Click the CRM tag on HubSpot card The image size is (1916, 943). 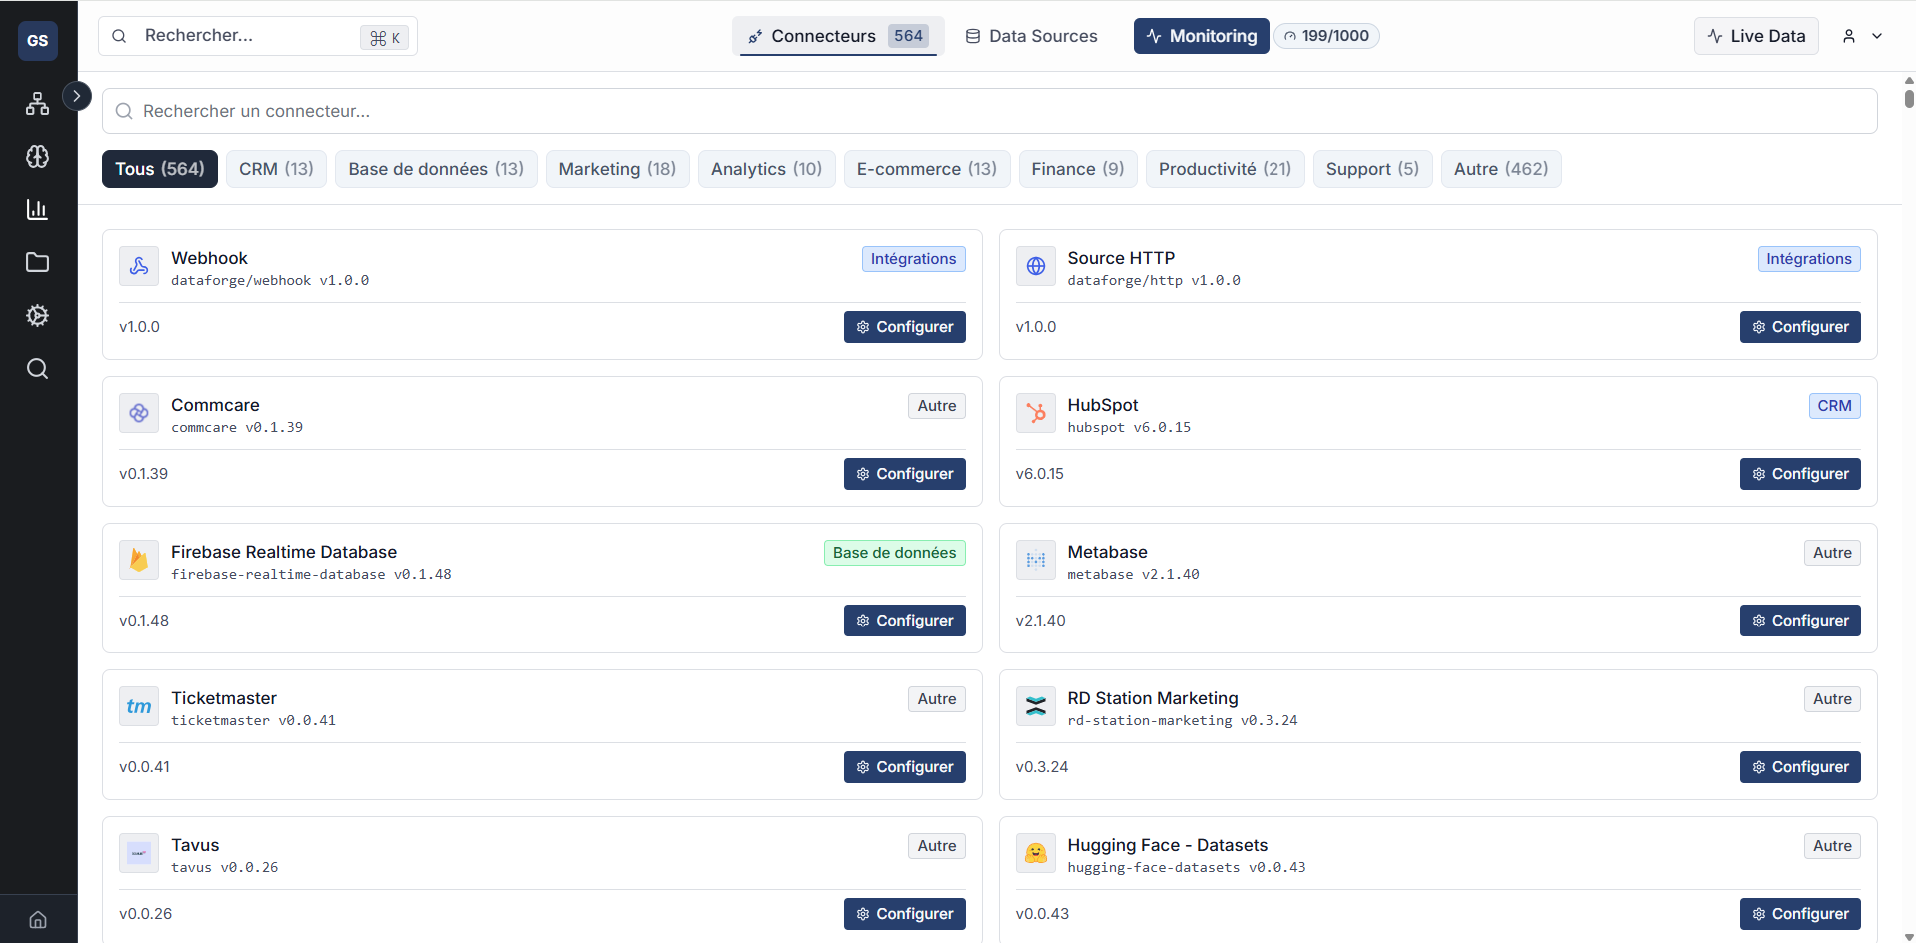coord(1835,406)
